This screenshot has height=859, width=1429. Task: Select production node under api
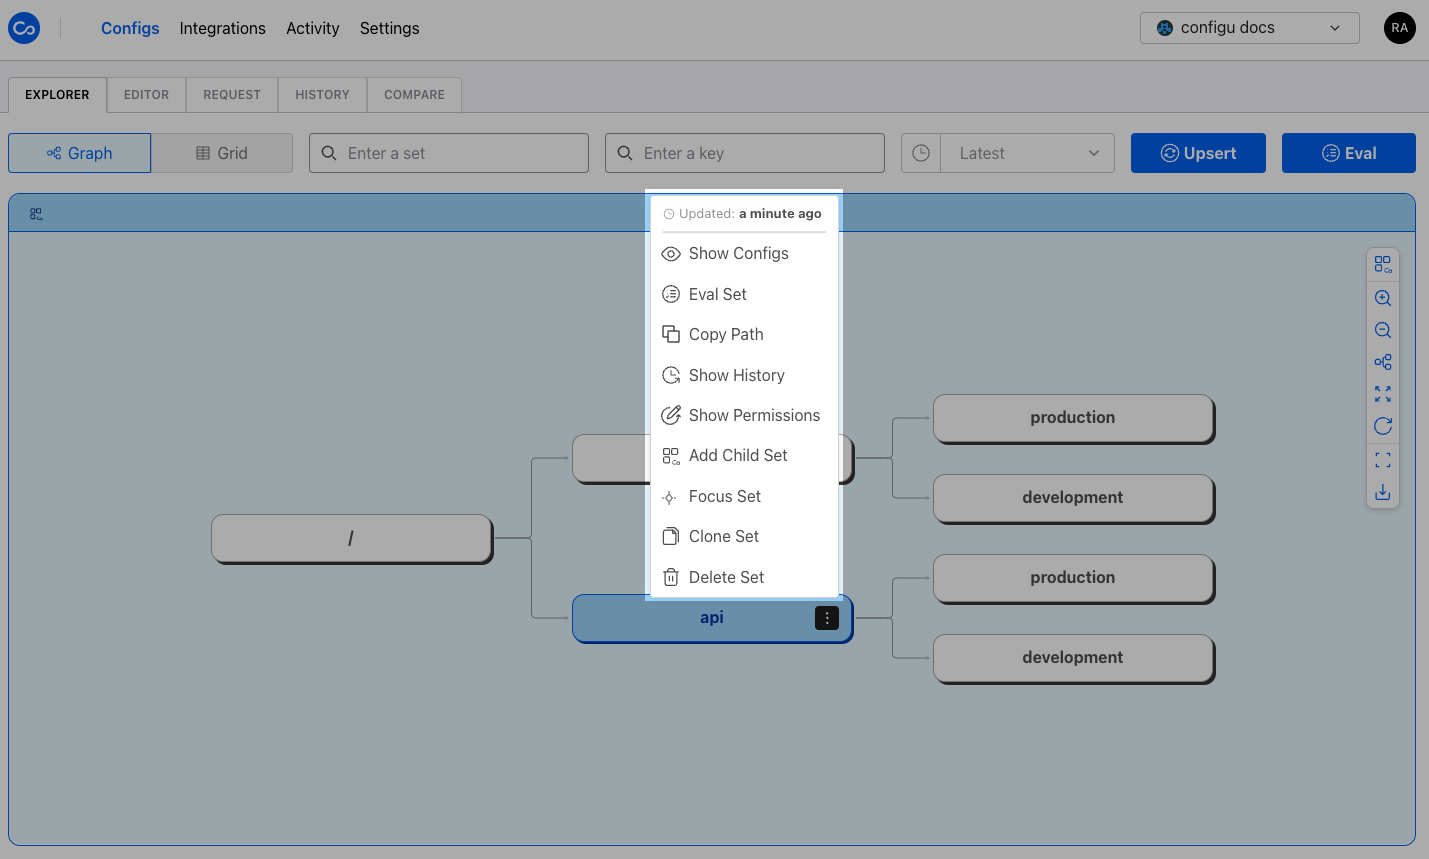[x=1073, y=578]
